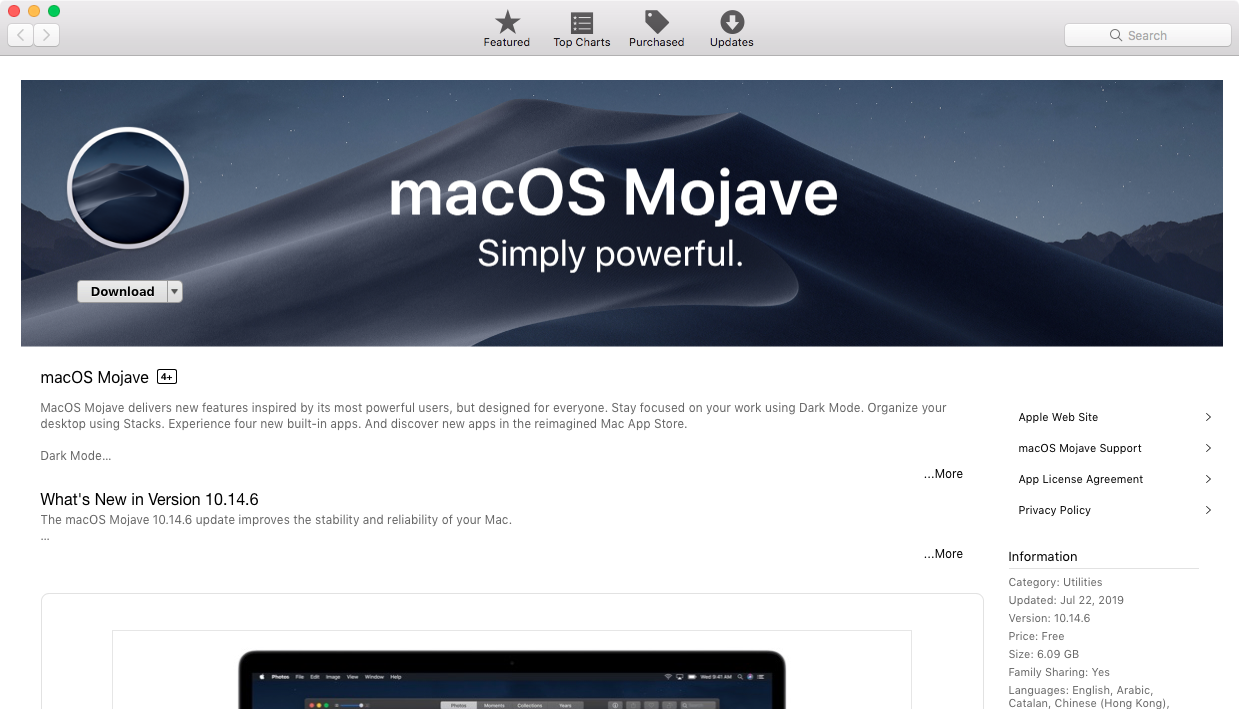Click the back navigation arrow
Image resolution: width=1239 pixels, height=709 pixels.
21,35
